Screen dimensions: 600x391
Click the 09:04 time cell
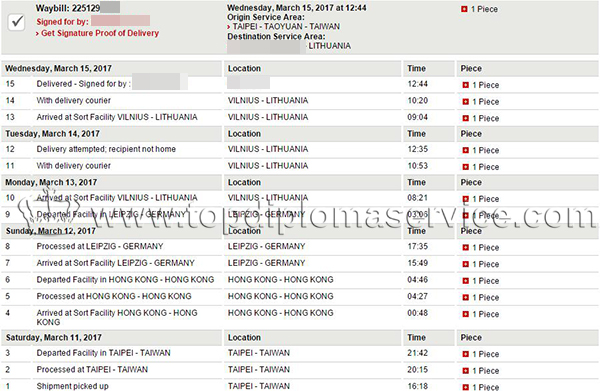tap(417, 117)
